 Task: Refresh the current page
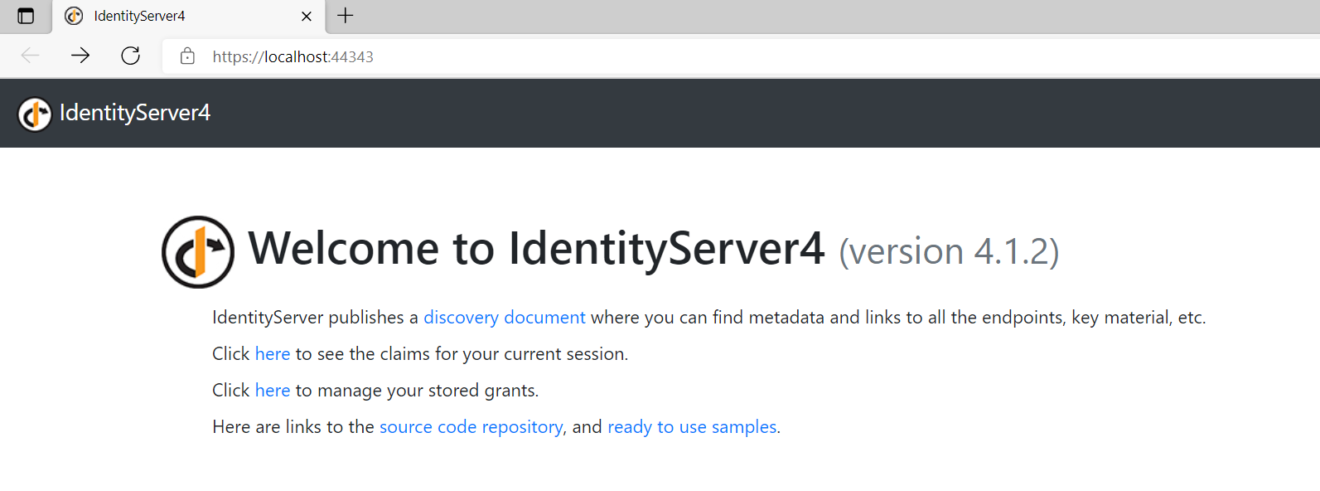130,56
